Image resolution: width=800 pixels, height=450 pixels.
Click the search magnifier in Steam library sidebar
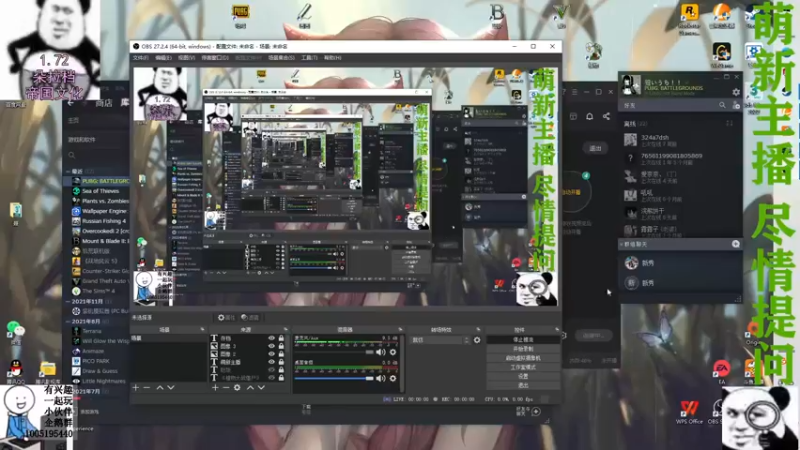[72, 155]
